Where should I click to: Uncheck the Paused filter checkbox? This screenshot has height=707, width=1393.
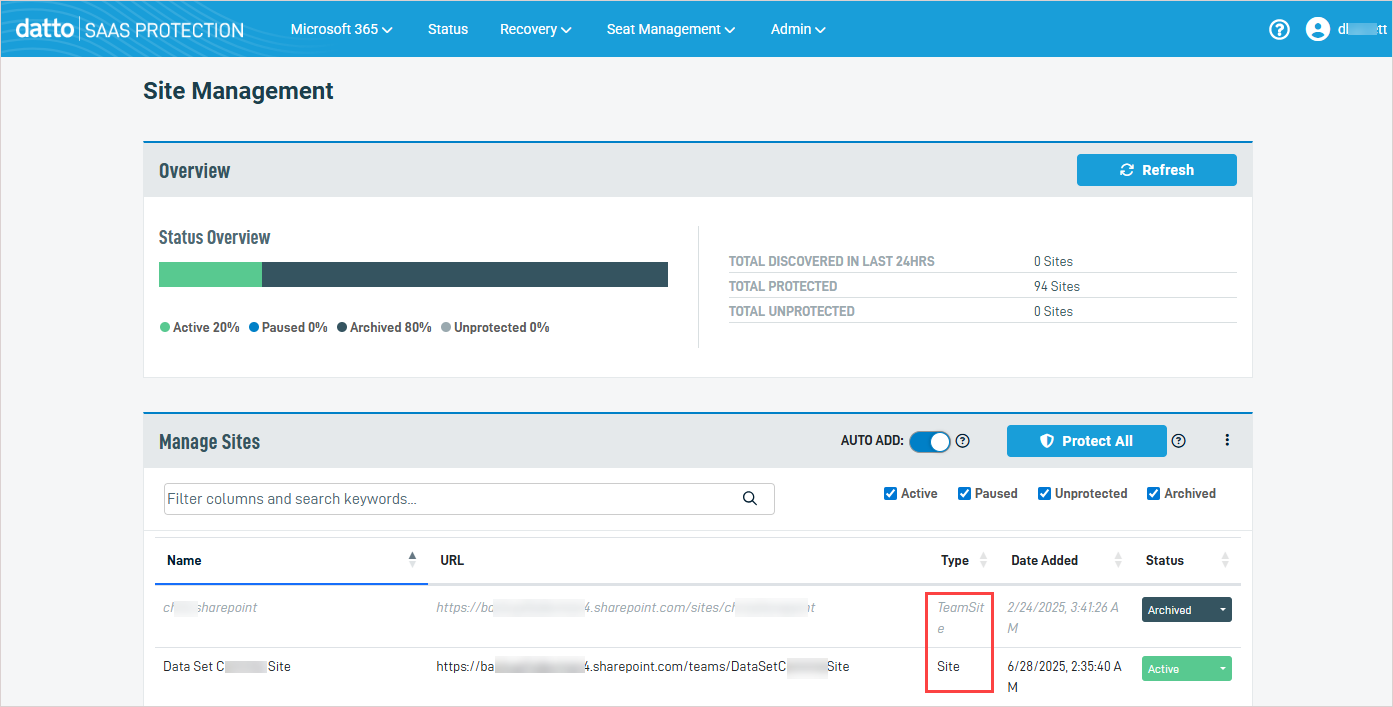tap(964, 493)
